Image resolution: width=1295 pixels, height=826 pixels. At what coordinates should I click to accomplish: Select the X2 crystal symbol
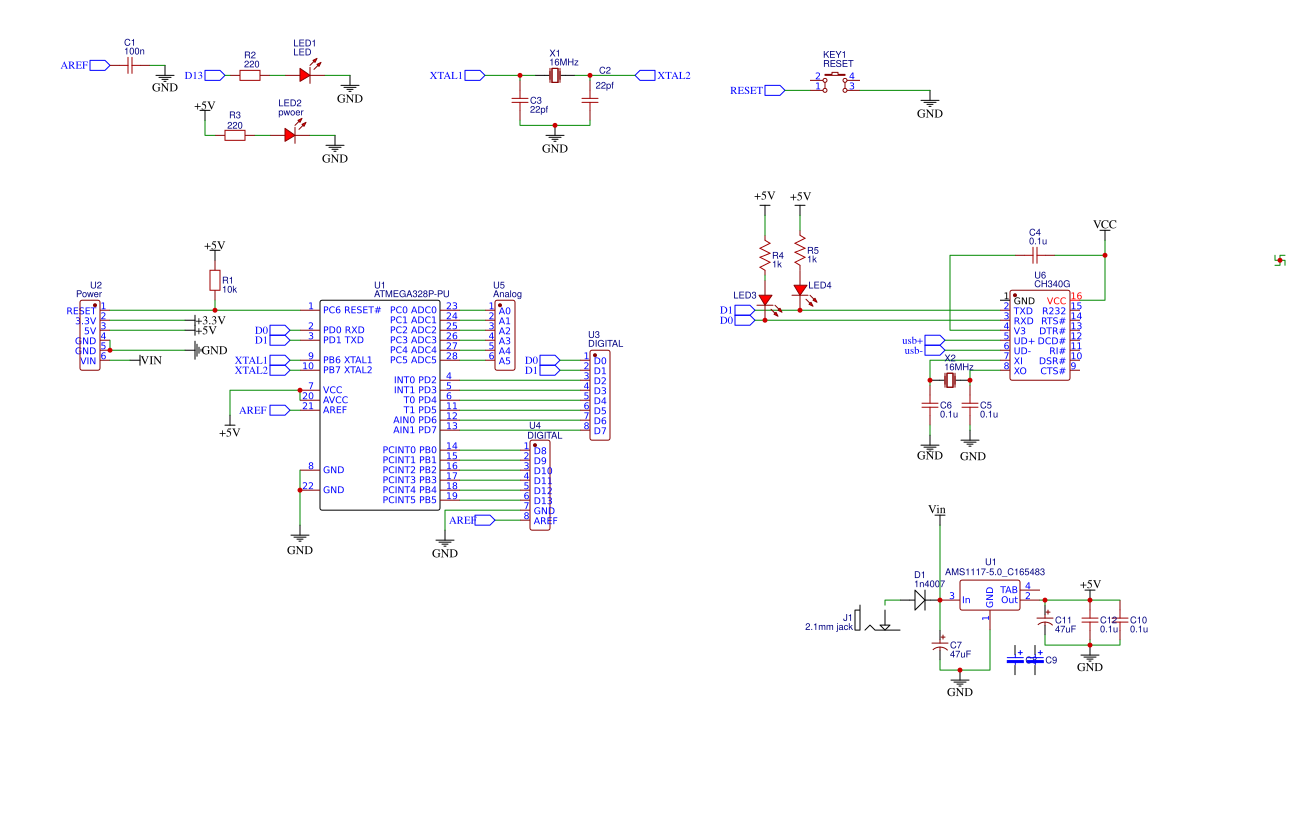(x=951, y=381)
